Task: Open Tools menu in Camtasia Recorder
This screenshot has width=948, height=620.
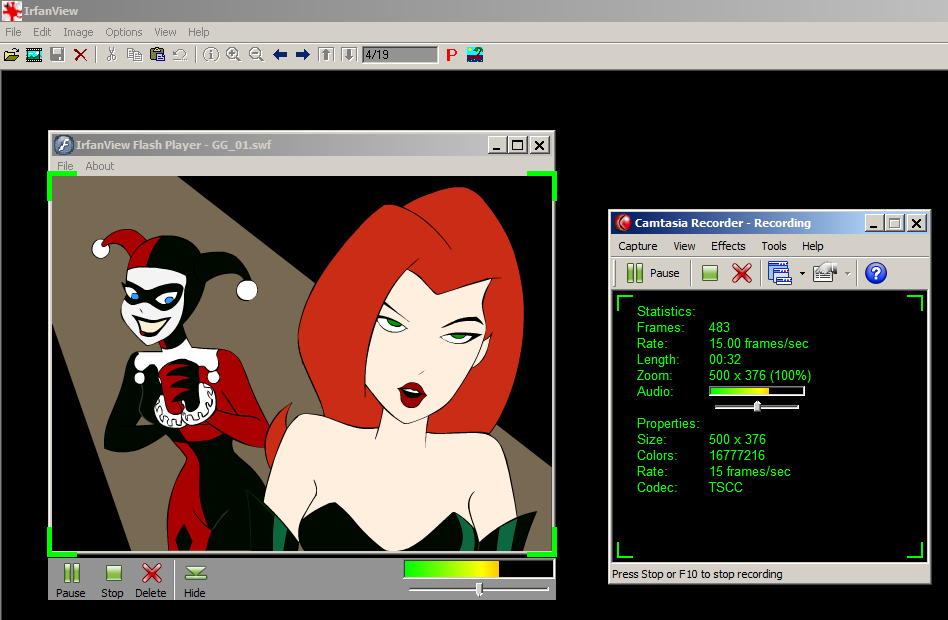Action: pyautogui.click(x=774, y=246)
